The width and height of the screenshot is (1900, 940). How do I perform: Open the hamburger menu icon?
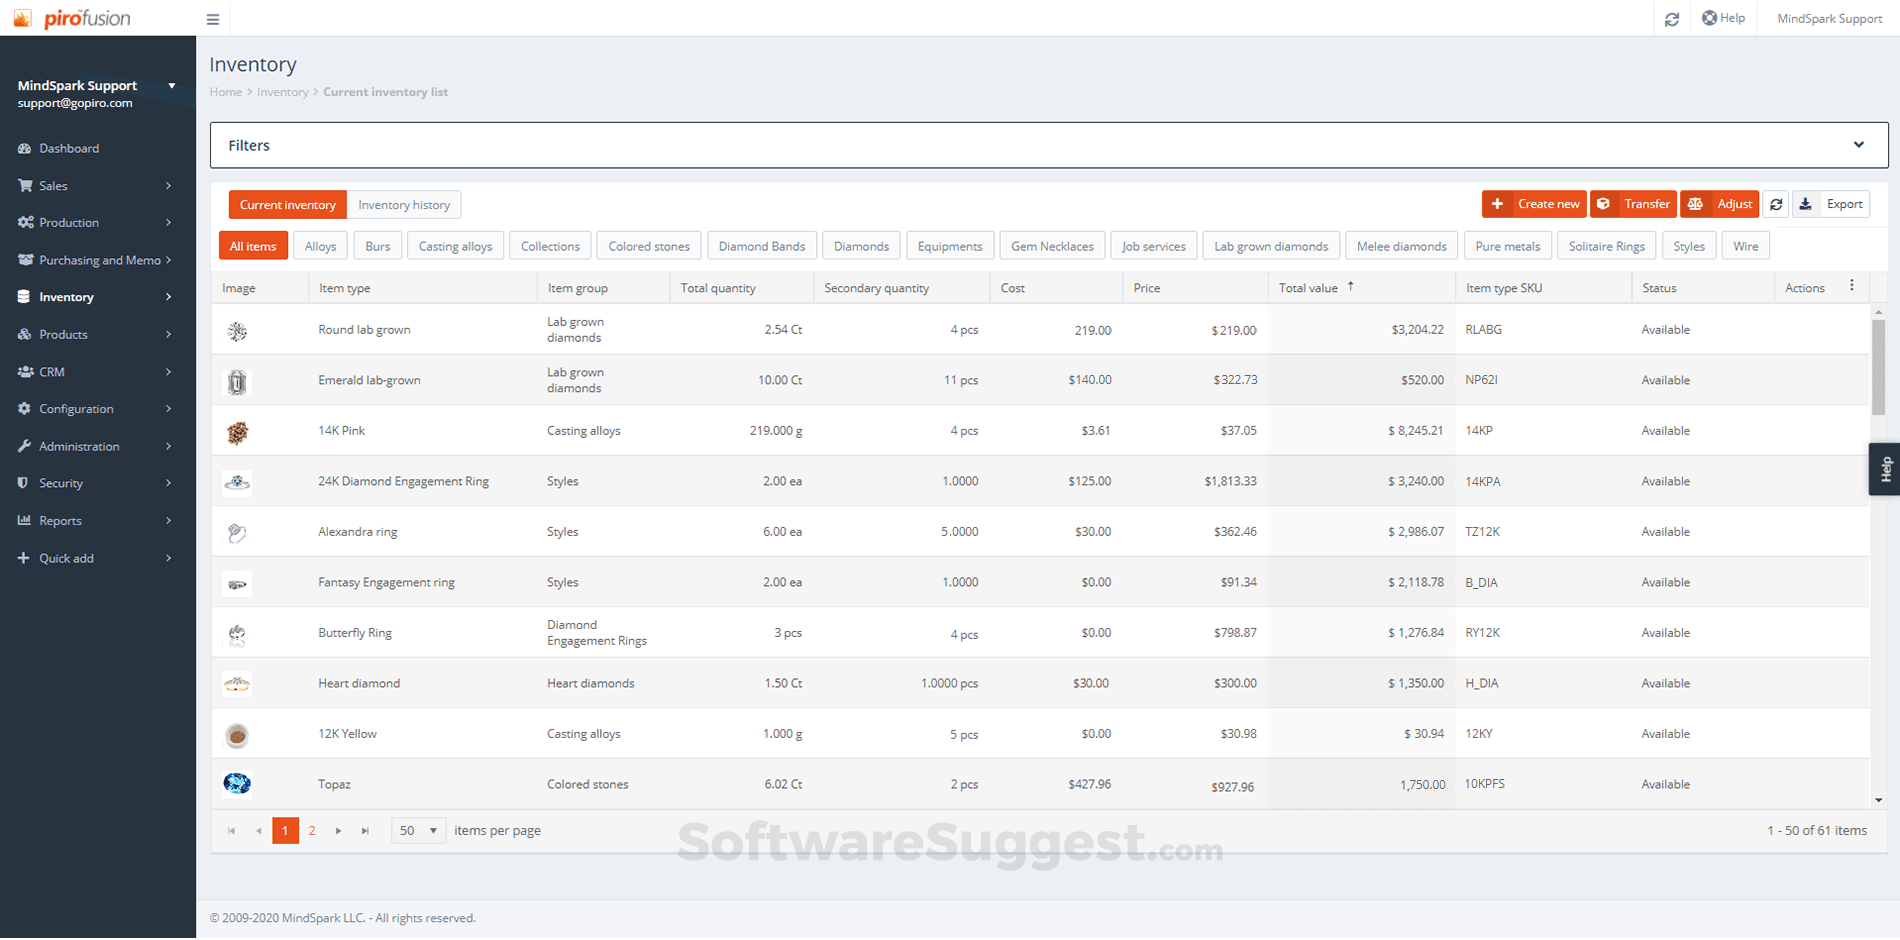point(213,18)
